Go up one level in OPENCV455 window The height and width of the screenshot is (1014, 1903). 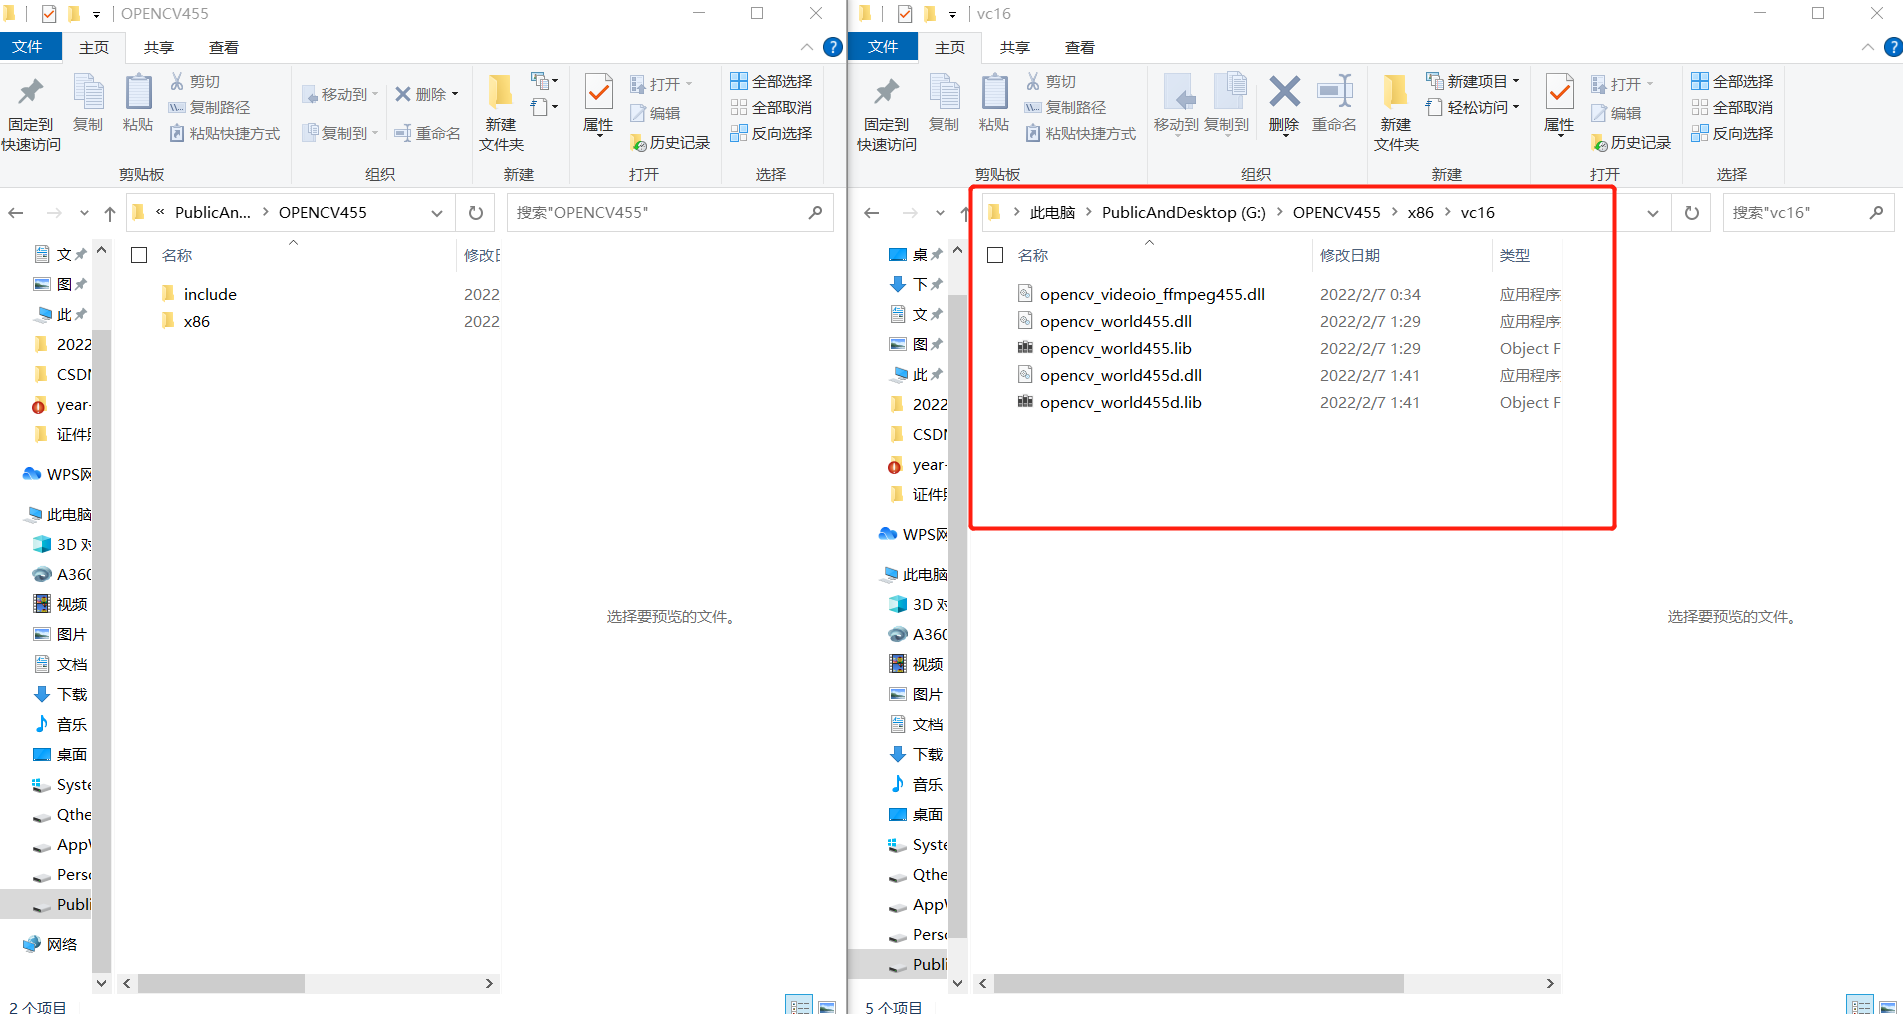pyautogui.click(x=110, y=212)
